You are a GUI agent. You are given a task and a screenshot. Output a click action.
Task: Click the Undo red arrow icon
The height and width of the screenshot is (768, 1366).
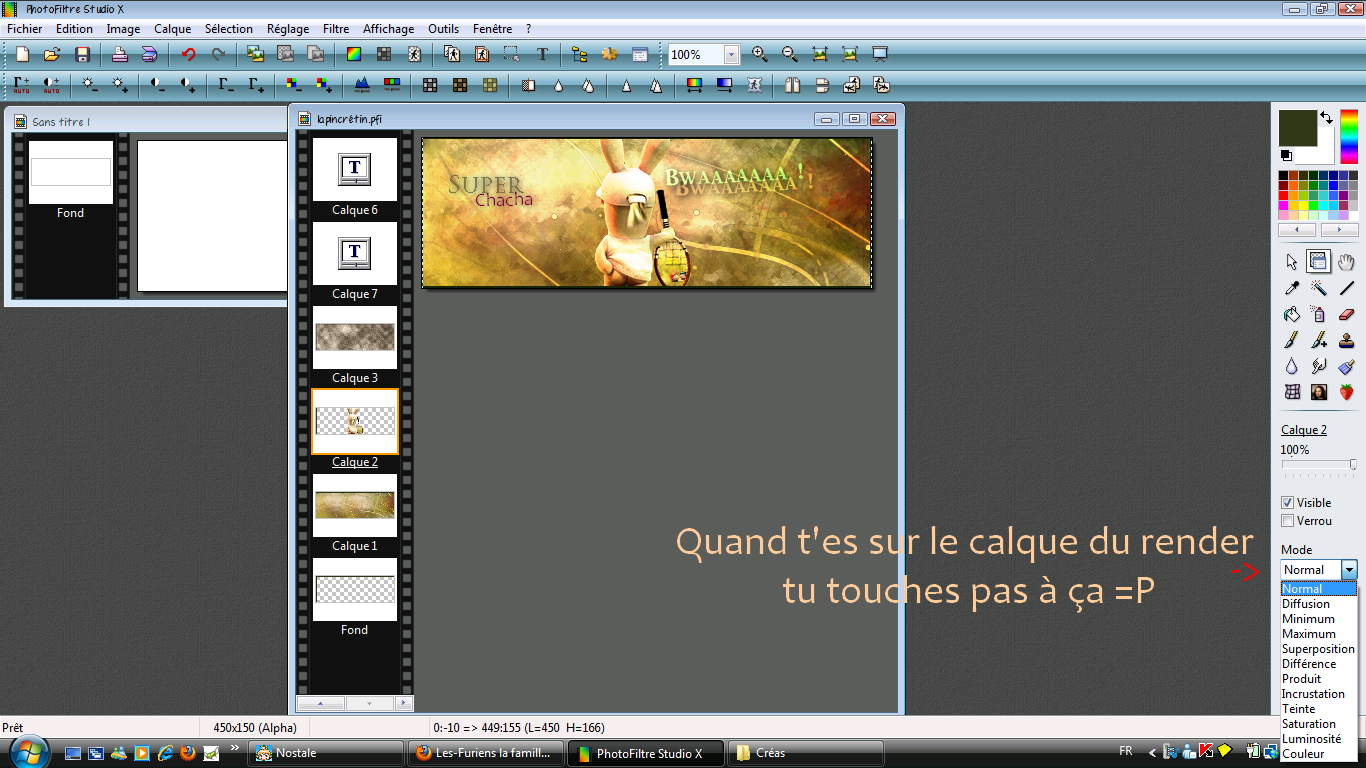[188, 55]
